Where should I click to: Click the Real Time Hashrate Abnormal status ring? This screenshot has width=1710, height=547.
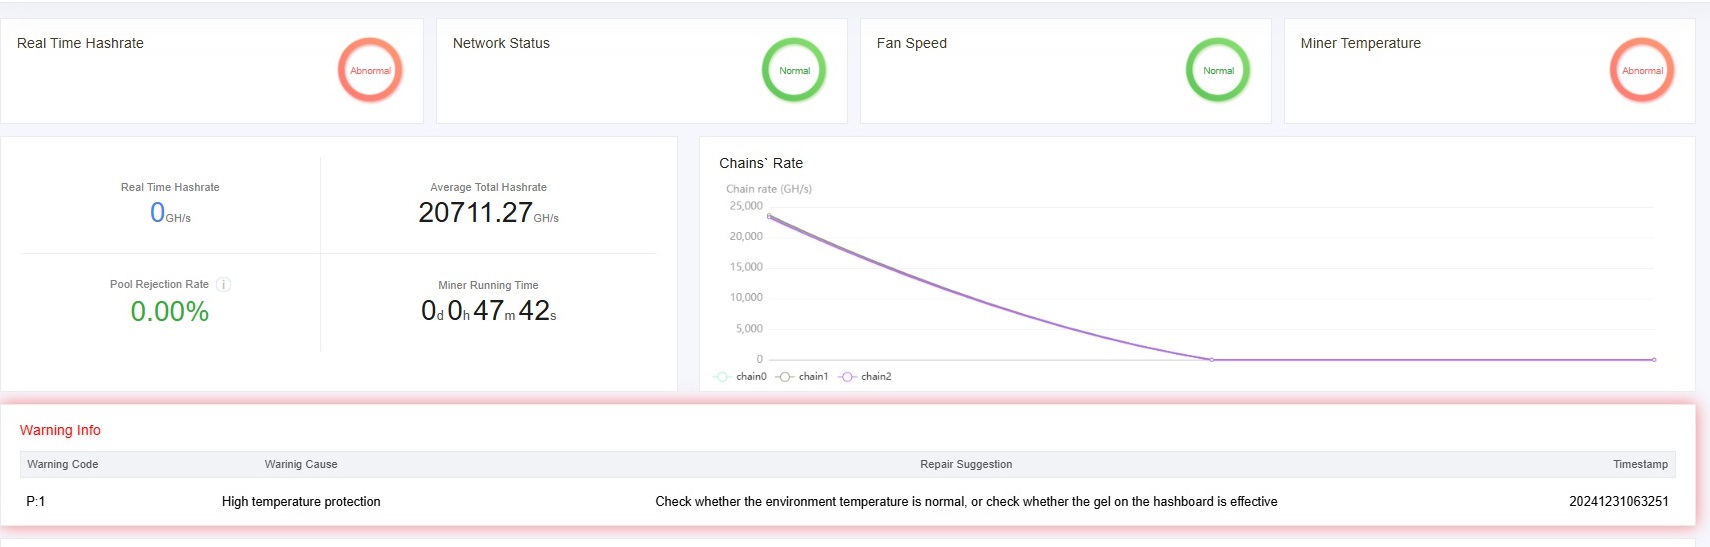point(370,71)
